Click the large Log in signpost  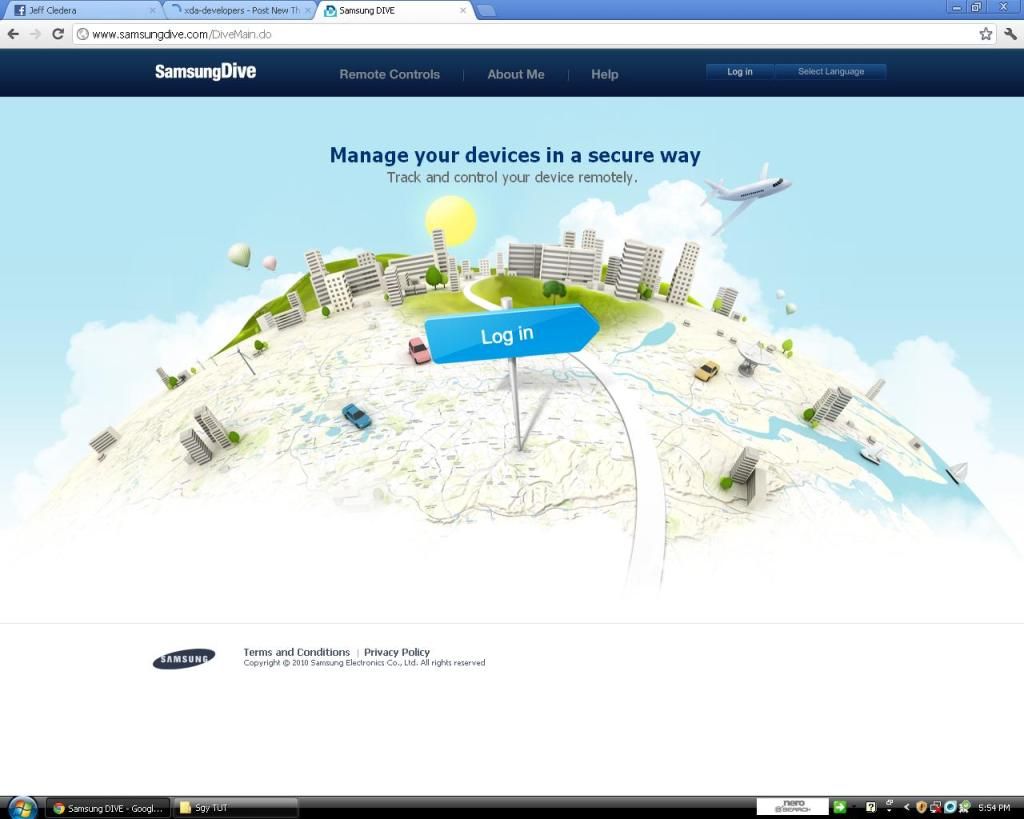[x=511, y=334]
